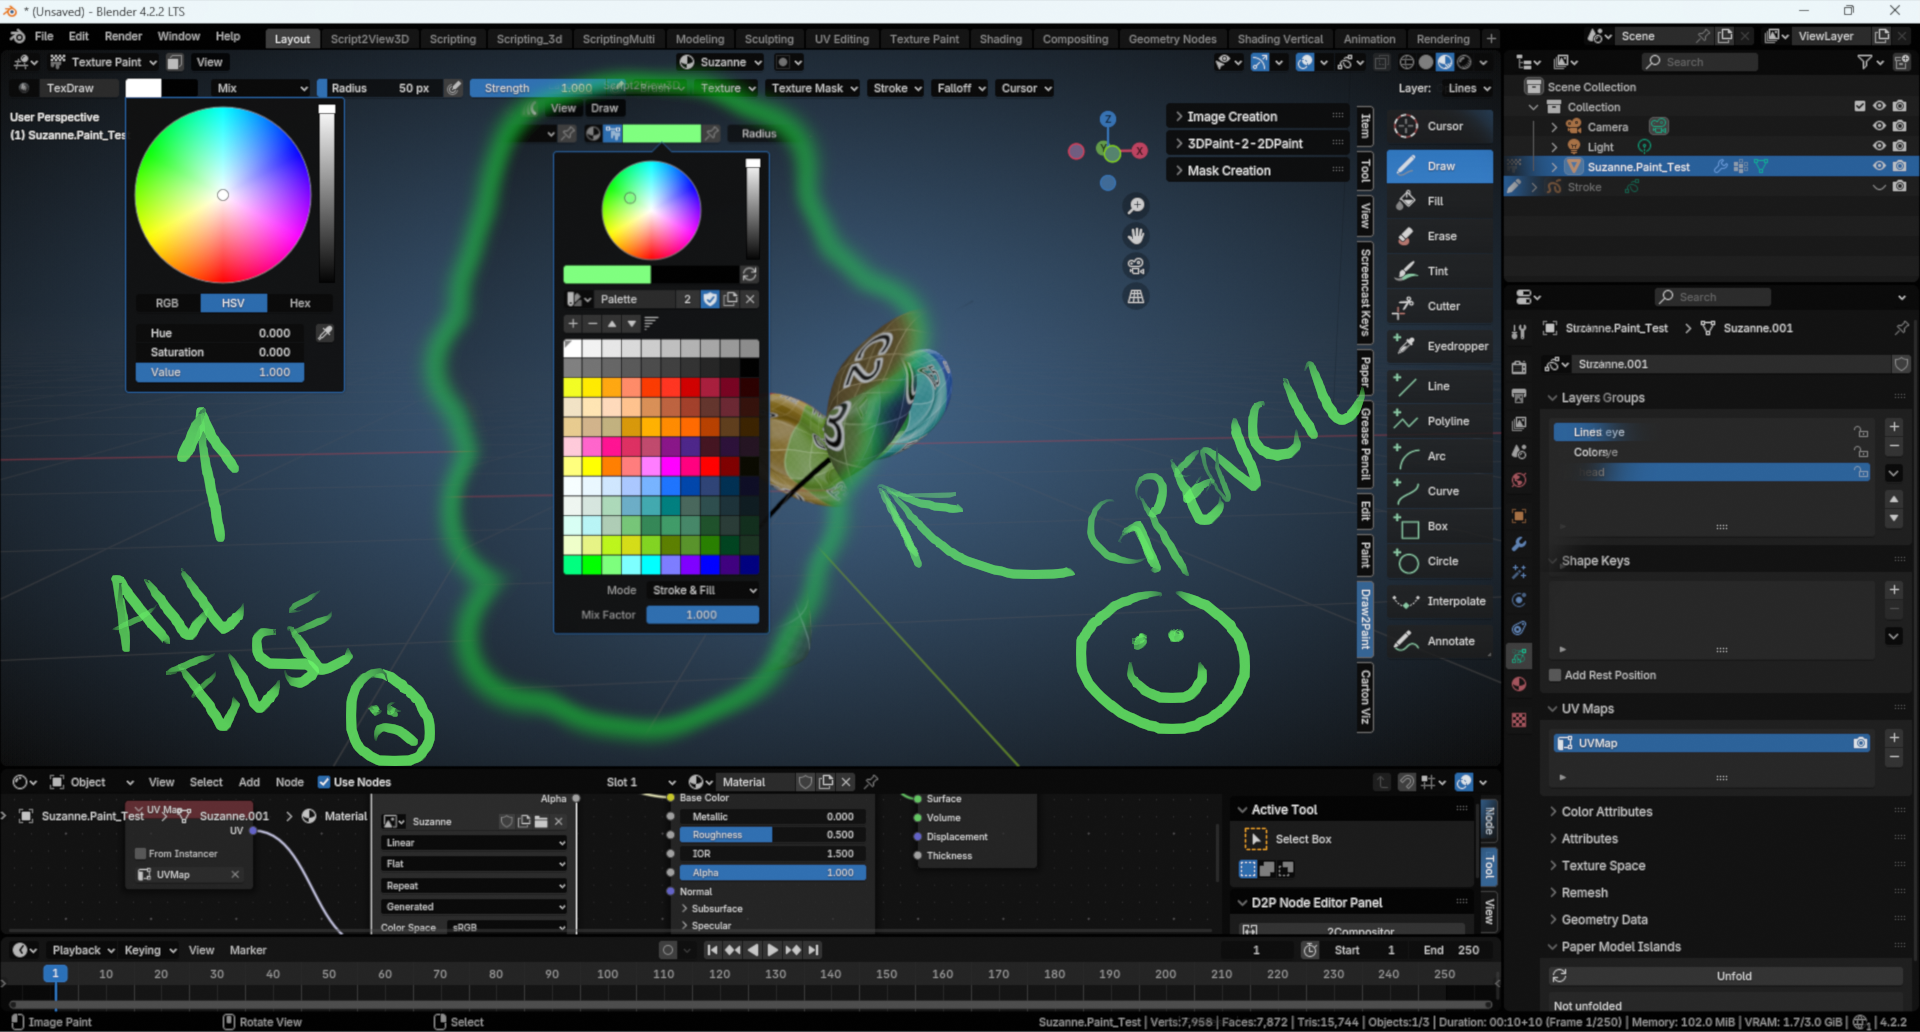Open Stroke & Fill mode dropdown
Screen dimensions: 1920x1032
pos(703,590)
